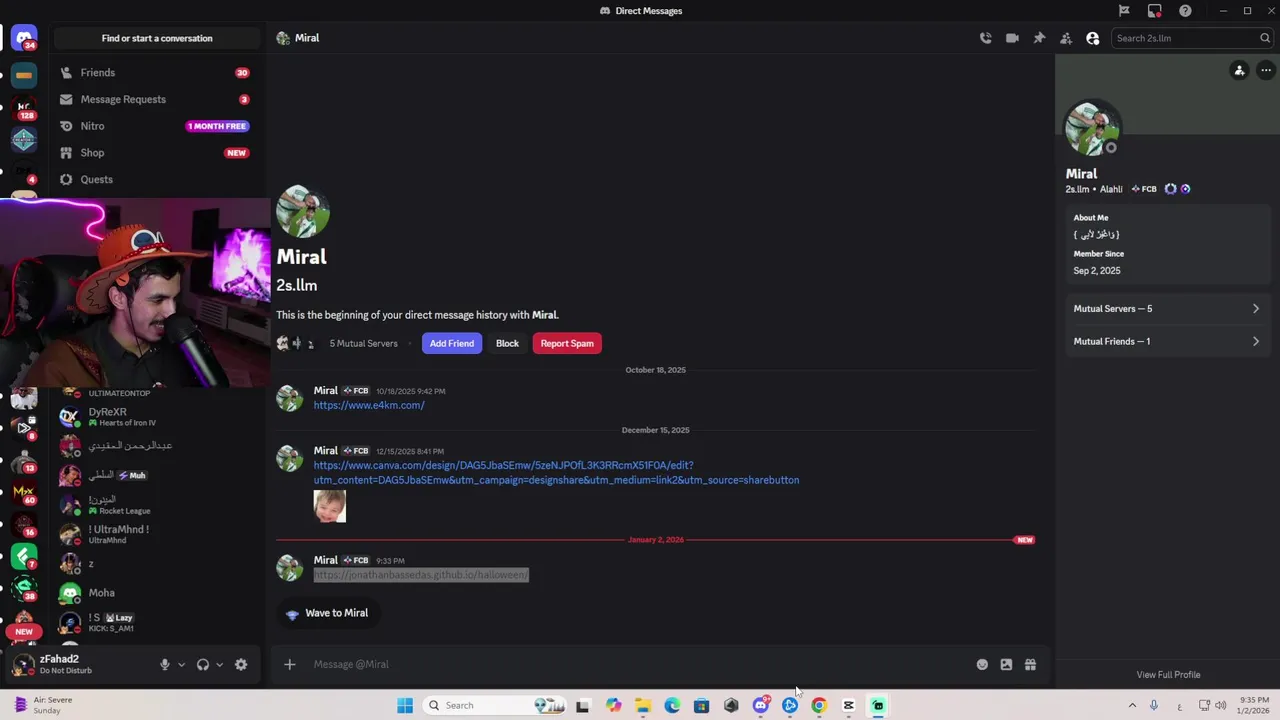Open pinned messages panel
Image resolution: width=1280 pixels, height=720 pixels.
1039,38
